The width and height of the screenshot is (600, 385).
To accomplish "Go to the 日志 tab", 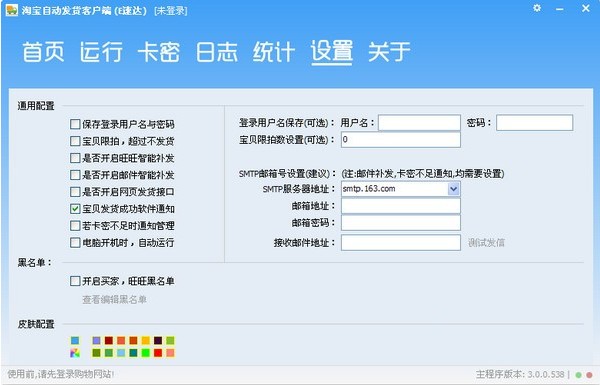I will [x=217, y=52].
